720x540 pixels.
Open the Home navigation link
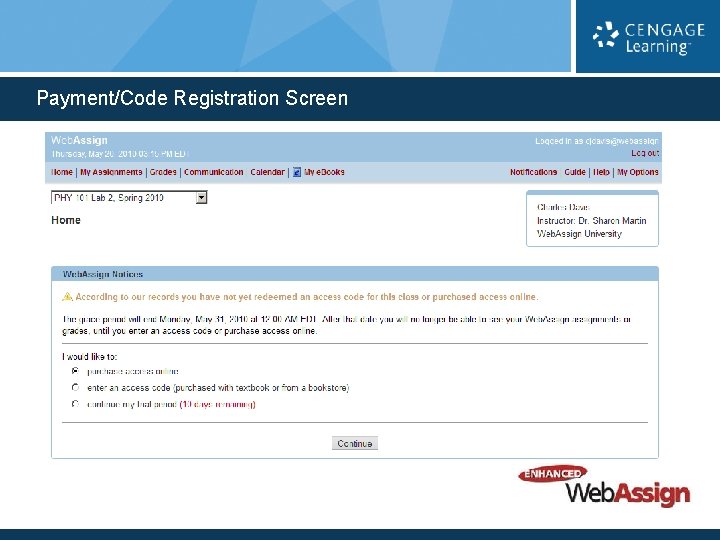[62, 172]
